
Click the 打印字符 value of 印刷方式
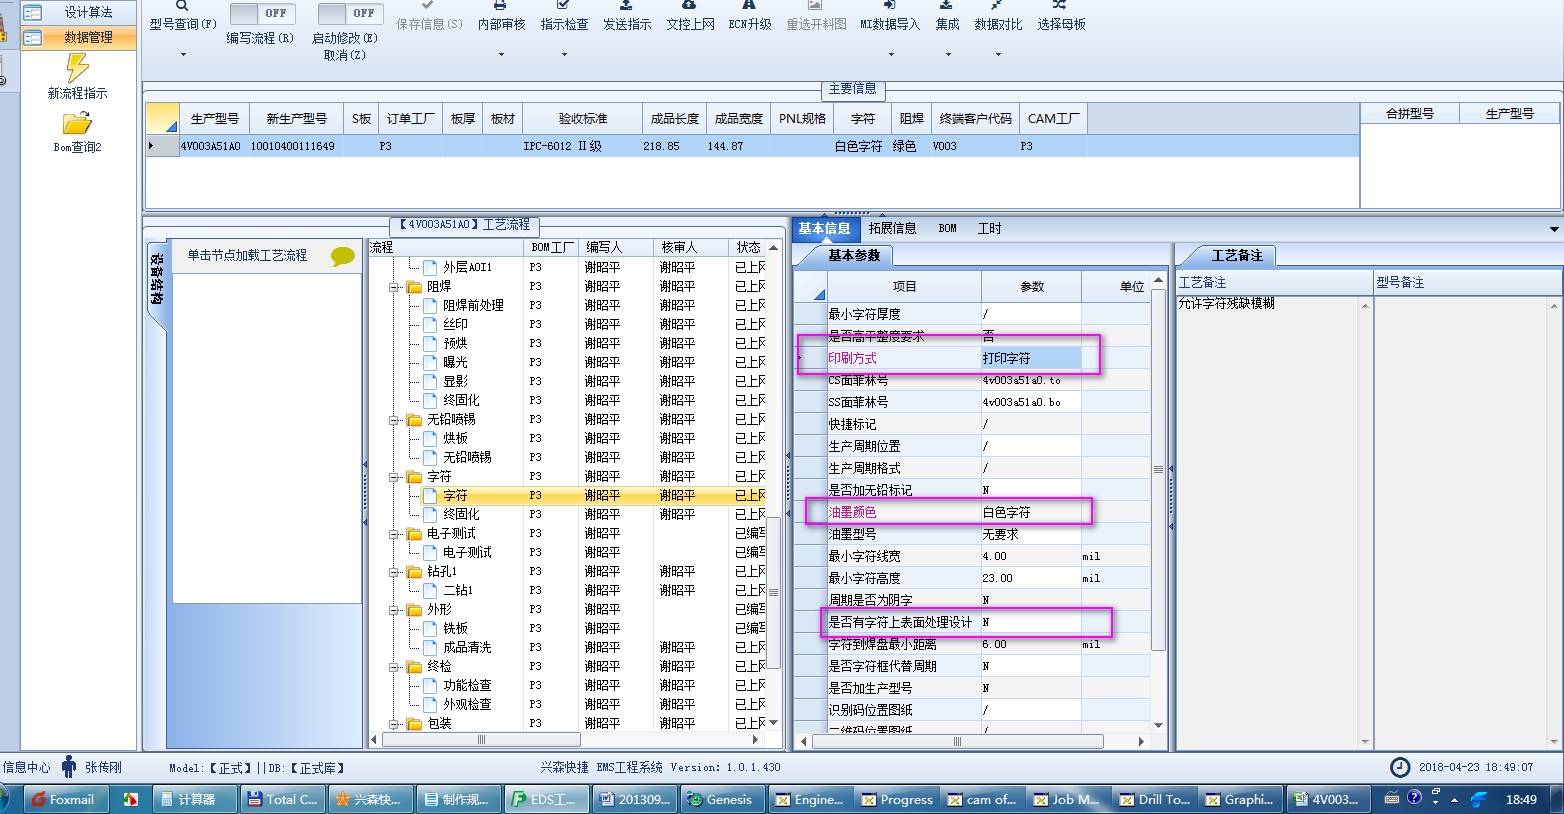click(1031, 358)
